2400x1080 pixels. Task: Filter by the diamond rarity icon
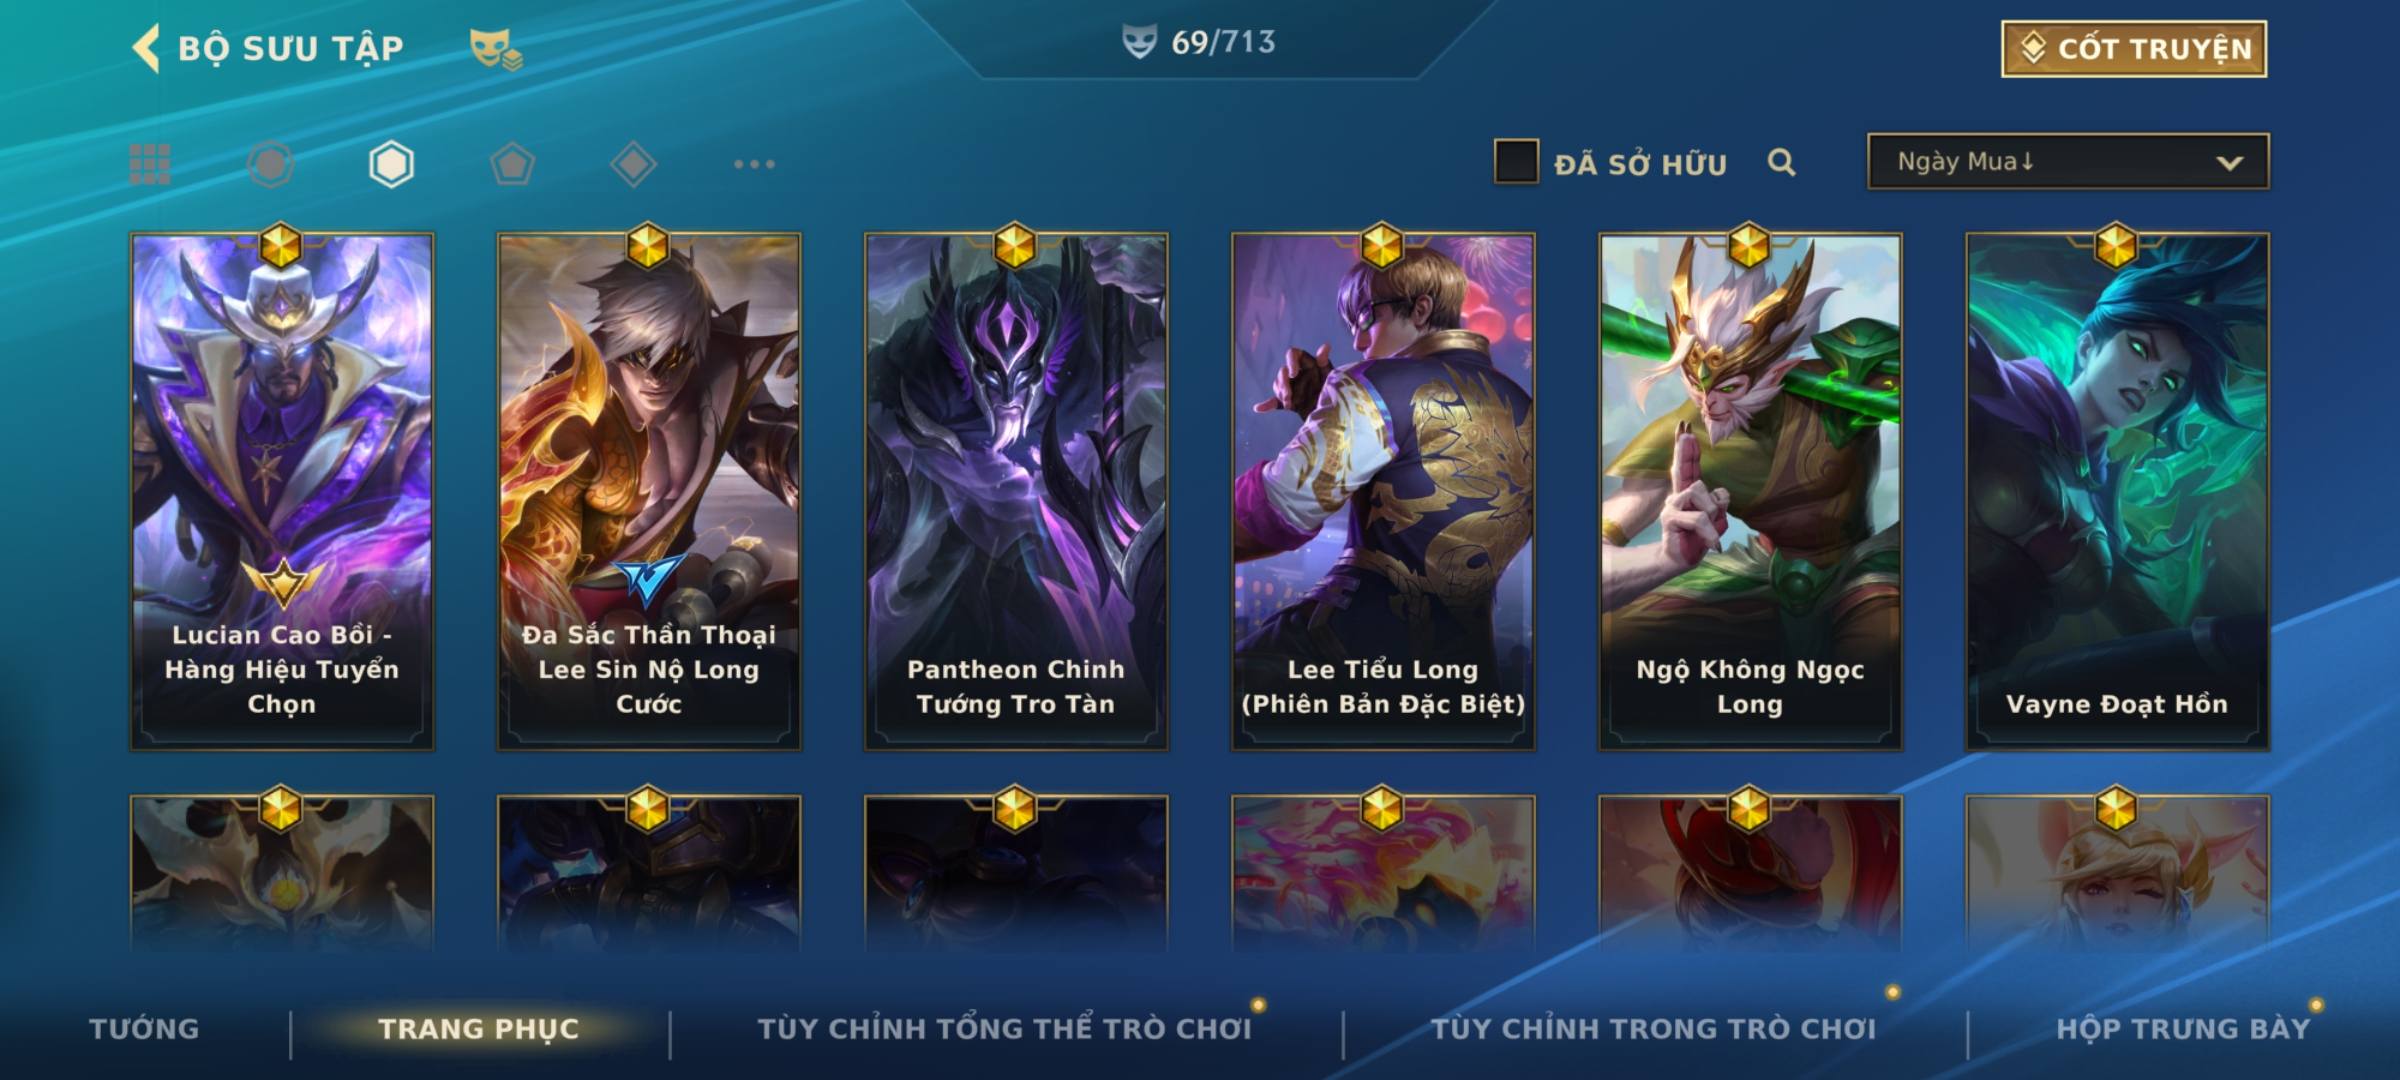pyautogui.click(x=633, y=164)
